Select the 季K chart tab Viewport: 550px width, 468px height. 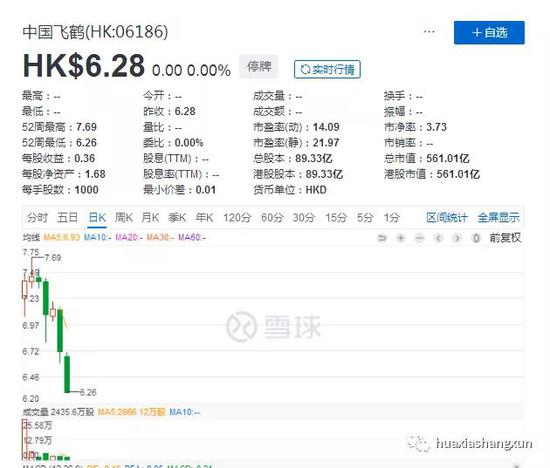coord(177,218)
